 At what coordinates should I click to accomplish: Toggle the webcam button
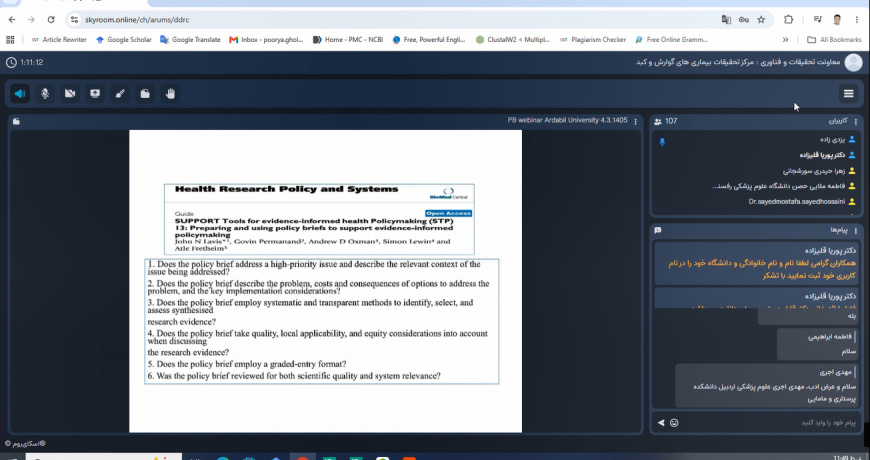click(70, 94)
